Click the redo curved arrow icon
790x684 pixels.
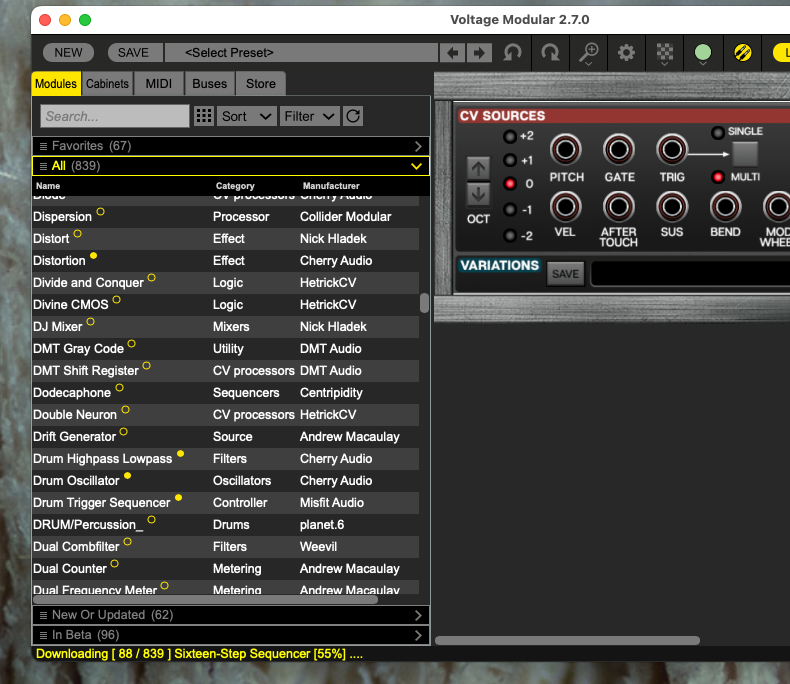click(550, 52)
